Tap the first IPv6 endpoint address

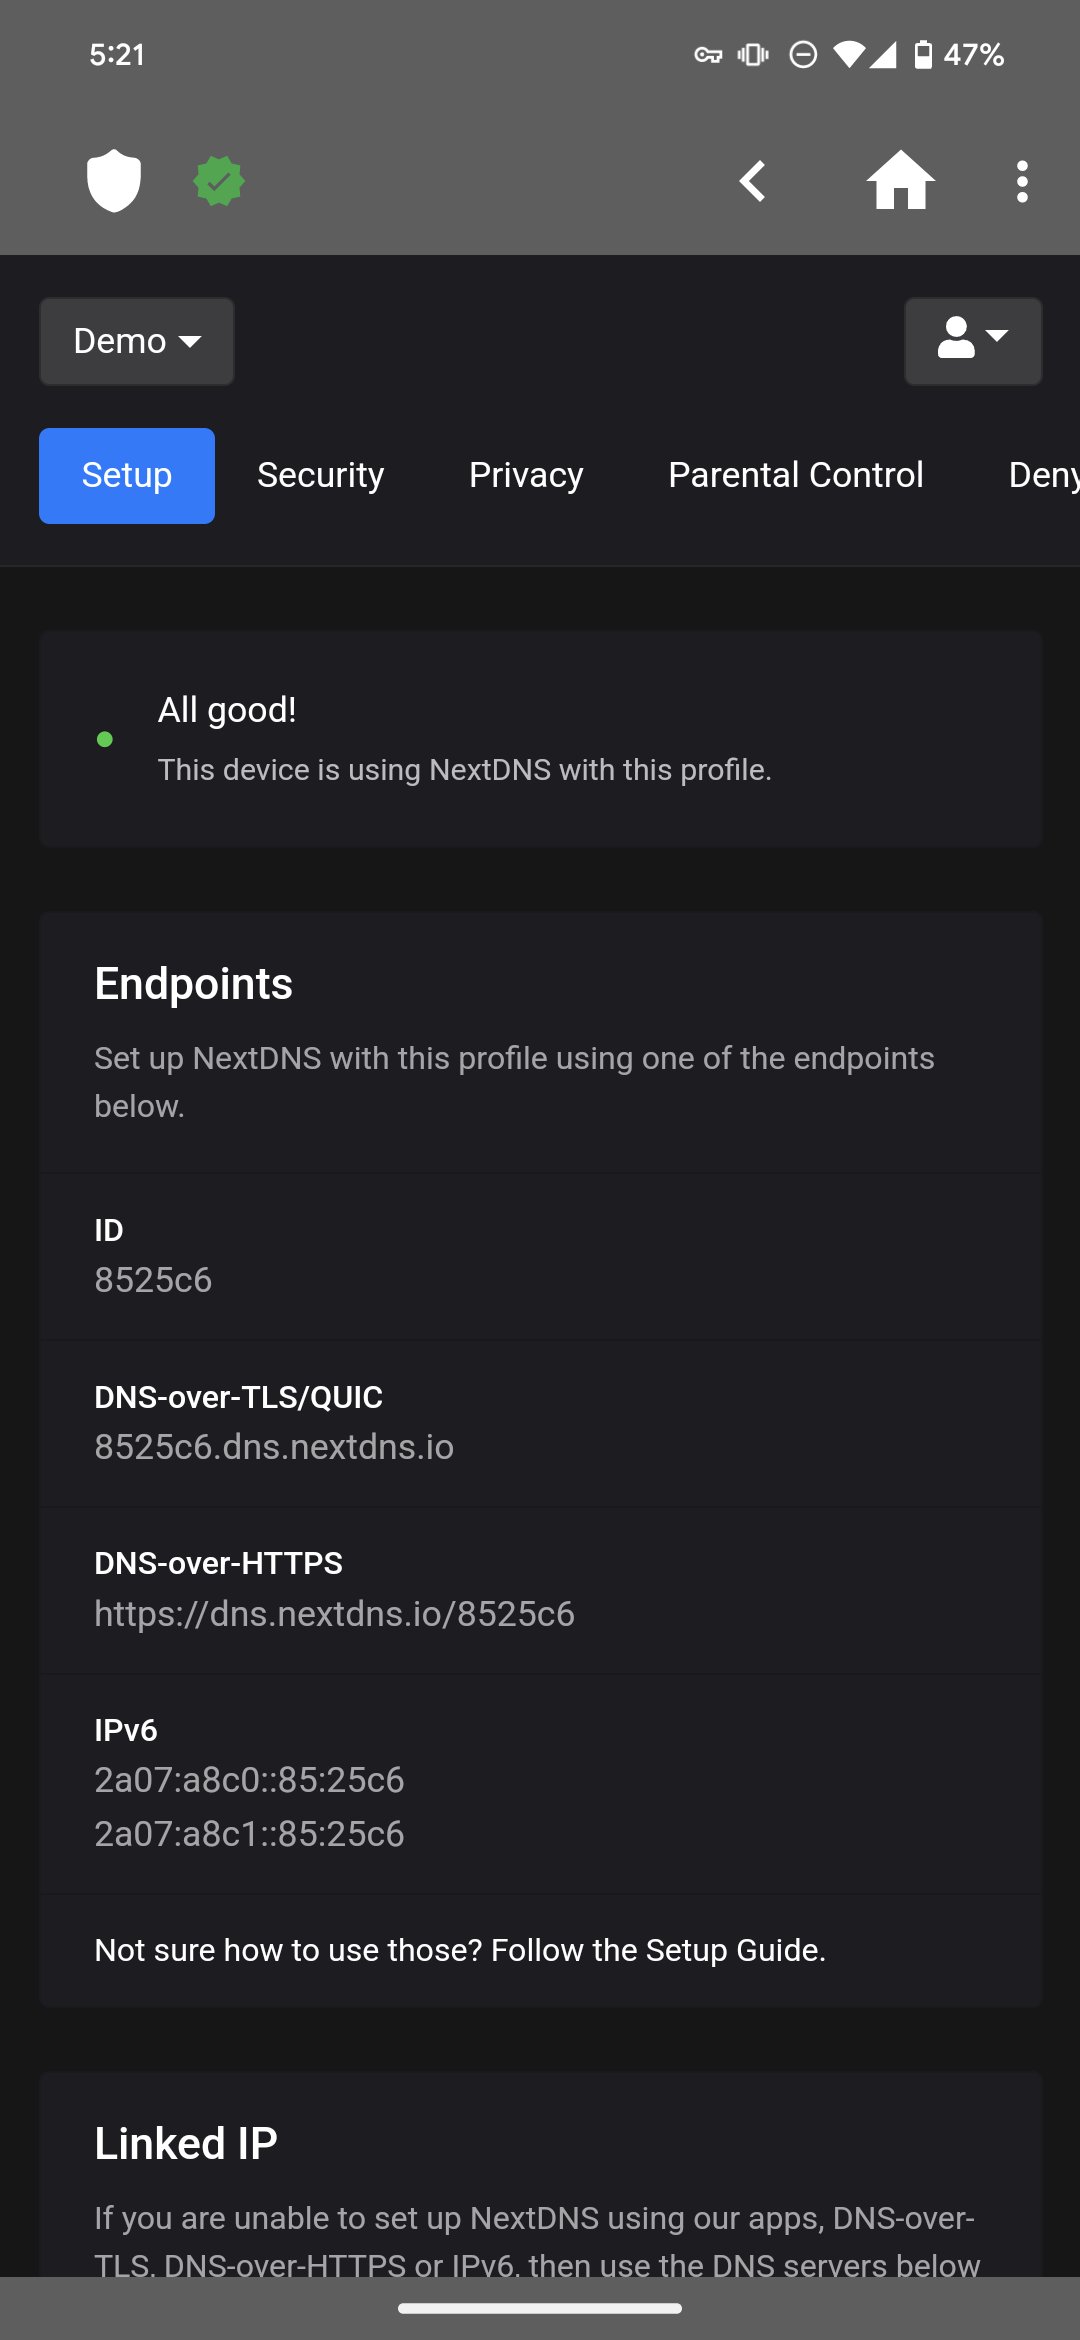[249, 1779]
